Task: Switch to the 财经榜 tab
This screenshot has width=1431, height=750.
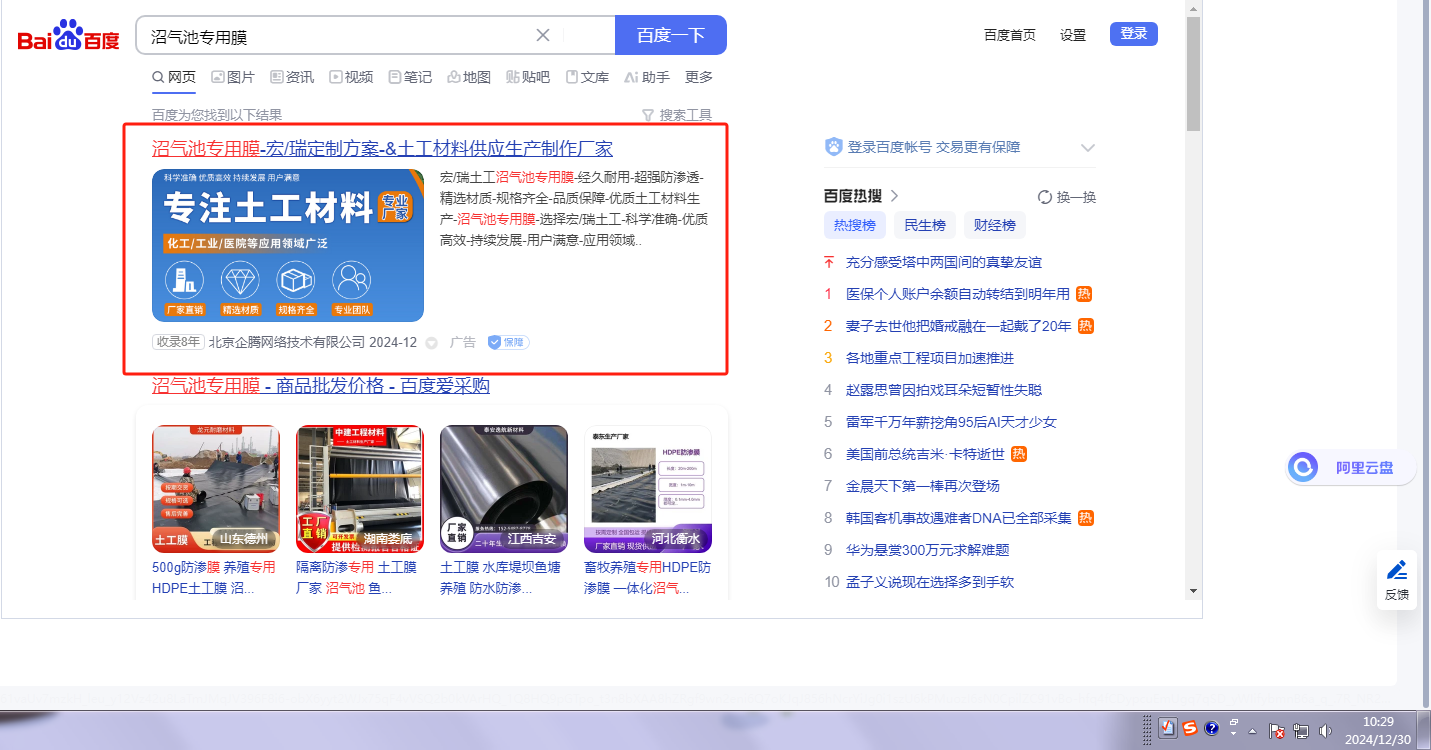Action: [x=995, y=225]
